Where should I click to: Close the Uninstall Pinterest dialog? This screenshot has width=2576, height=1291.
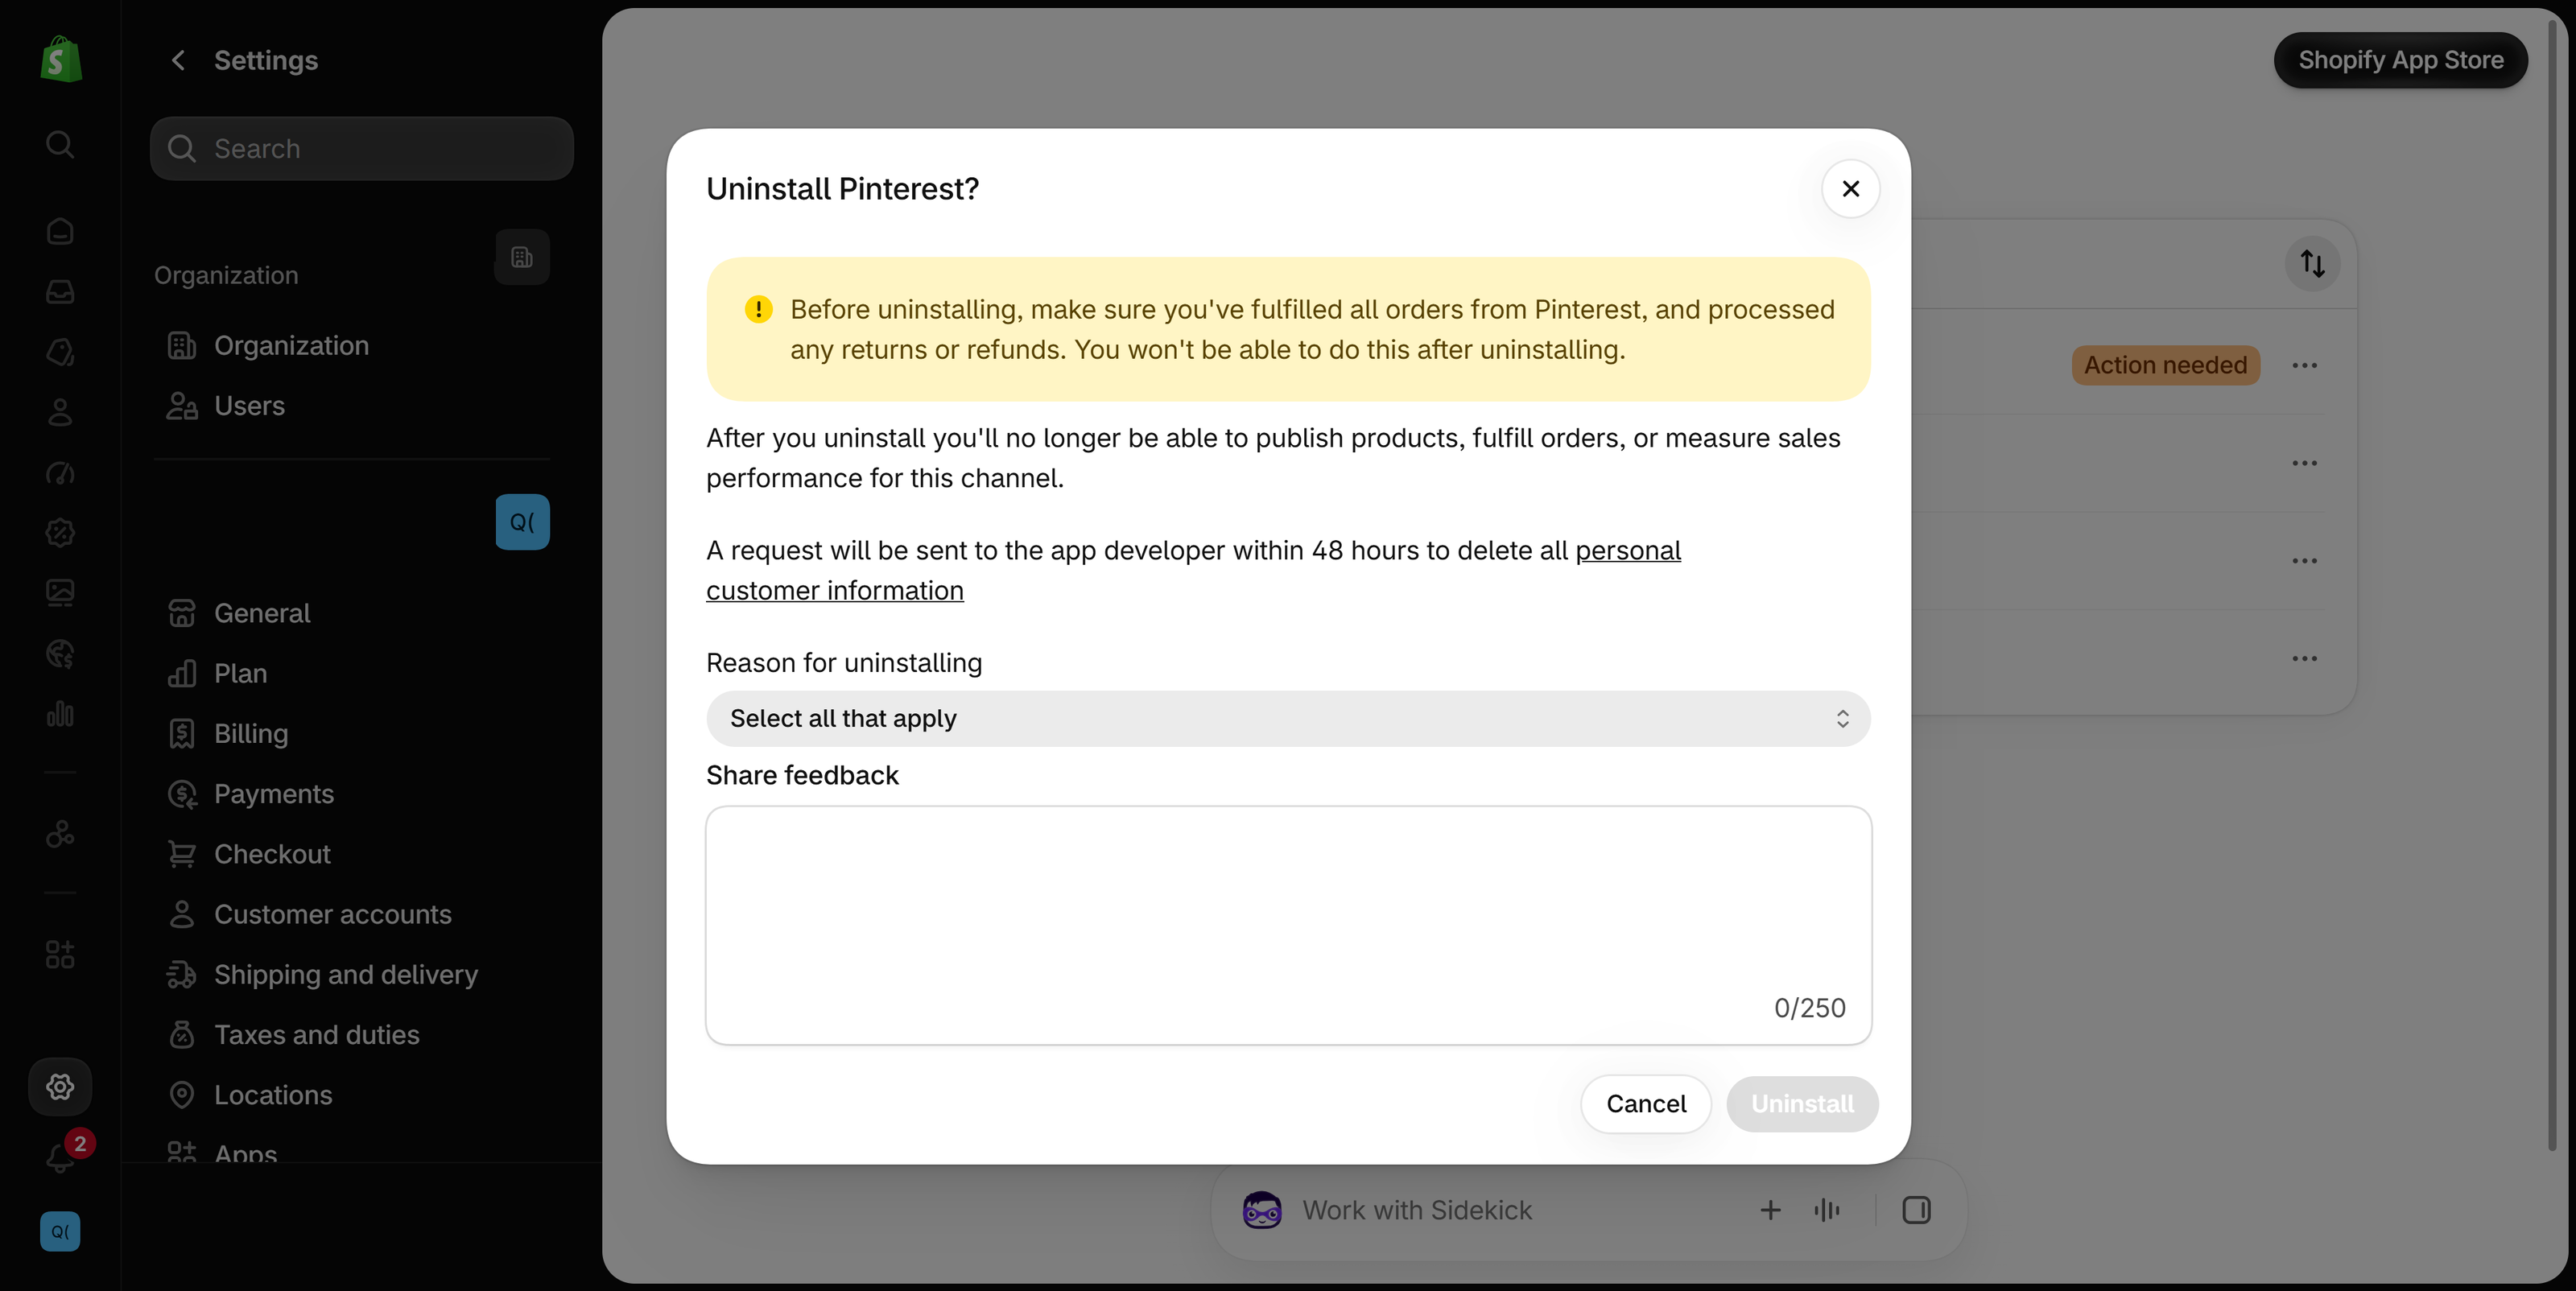pos(1850,188)
